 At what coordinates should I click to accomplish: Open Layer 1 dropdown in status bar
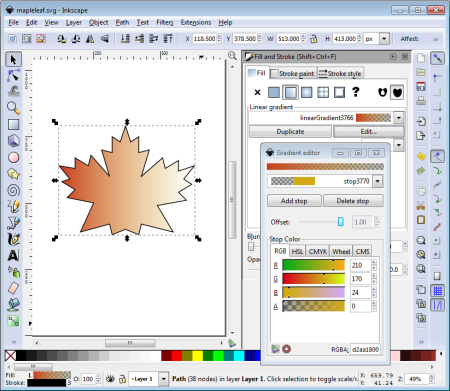pos(163,379)
